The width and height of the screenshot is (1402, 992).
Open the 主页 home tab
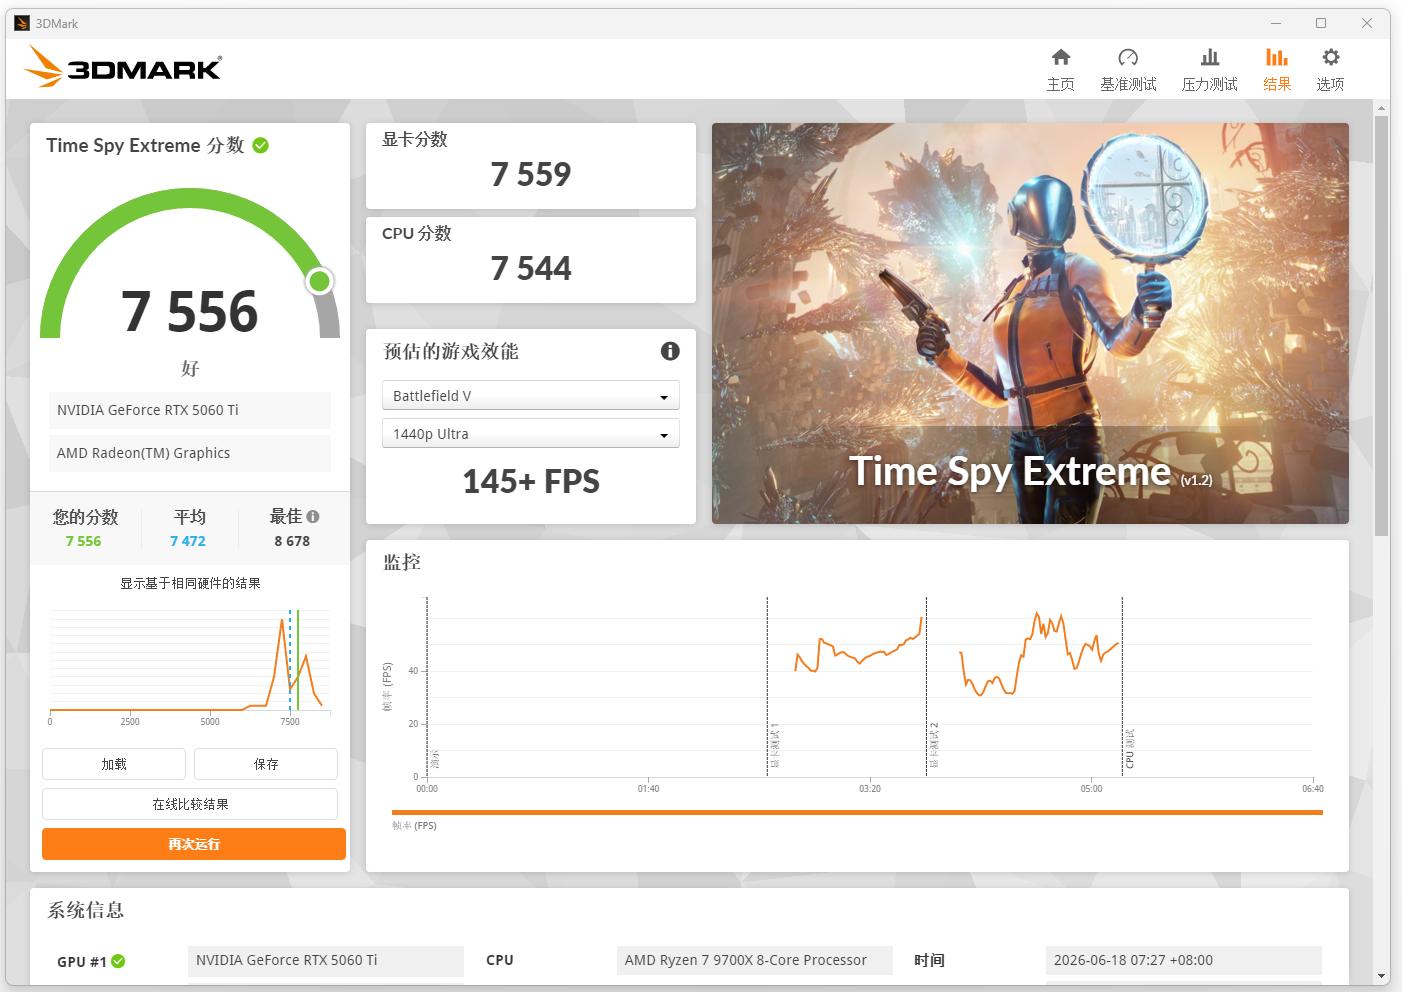click(1060, 69)
